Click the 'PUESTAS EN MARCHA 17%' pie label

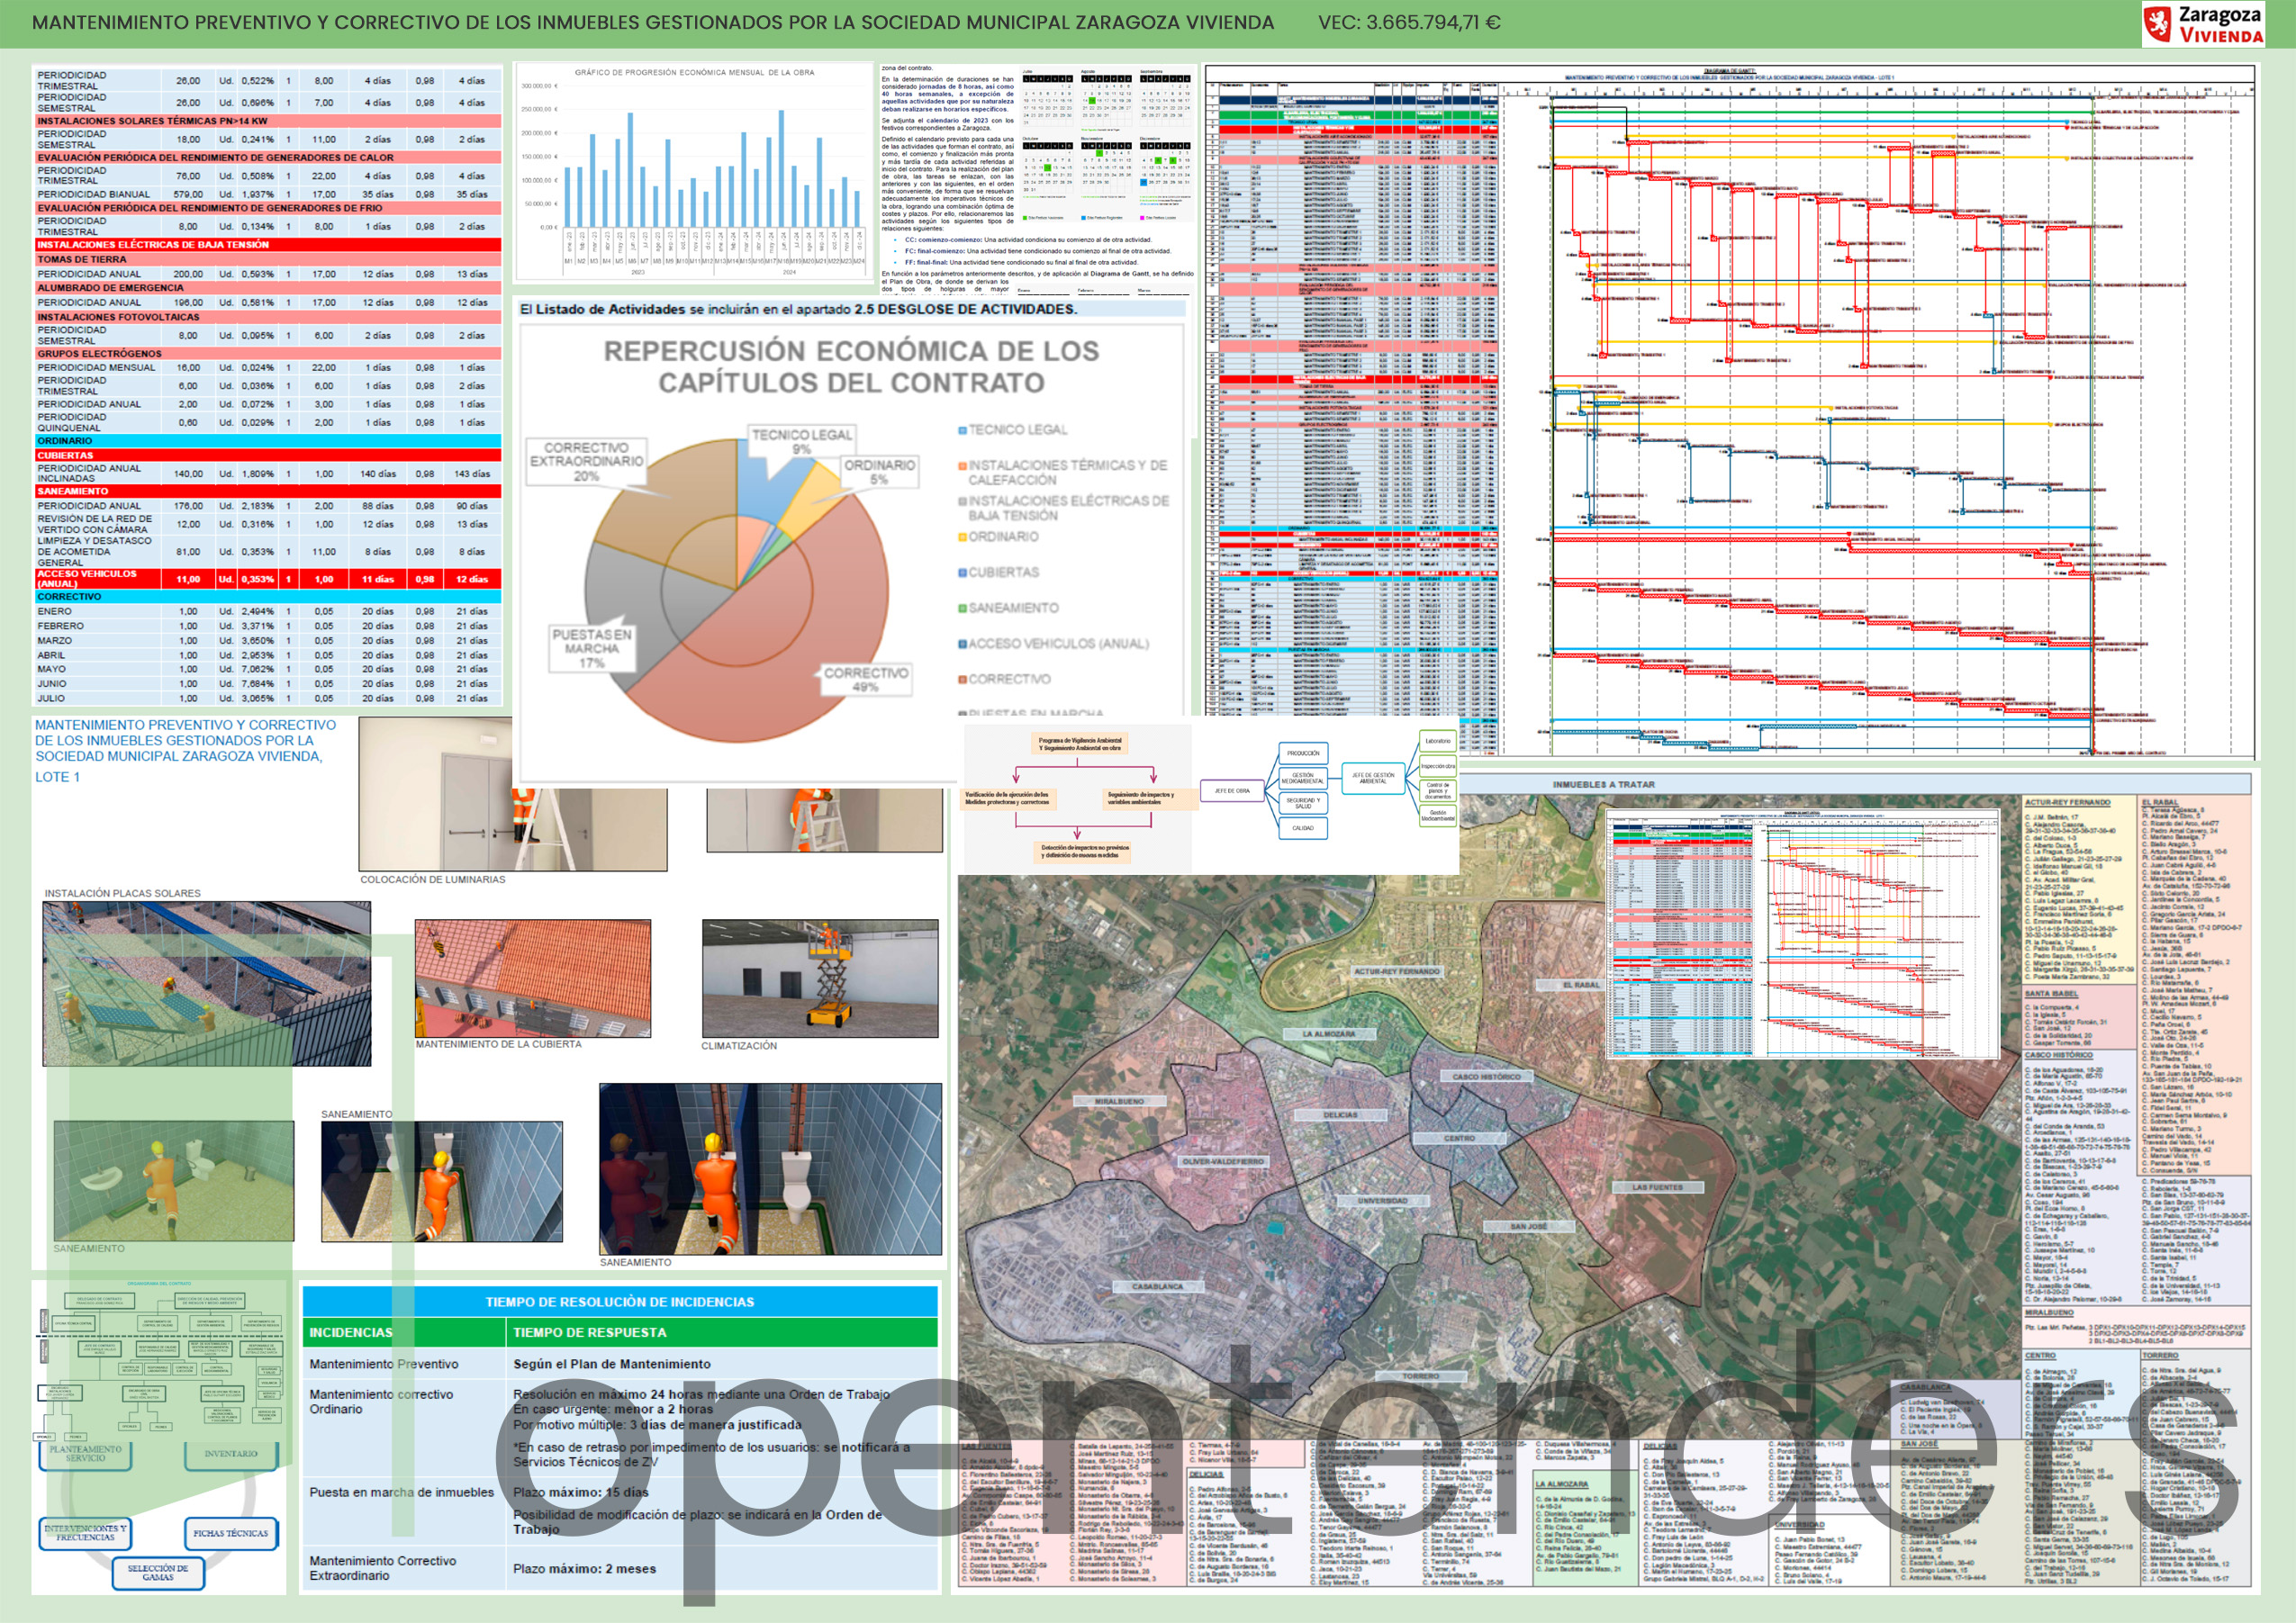coord(592,648)
